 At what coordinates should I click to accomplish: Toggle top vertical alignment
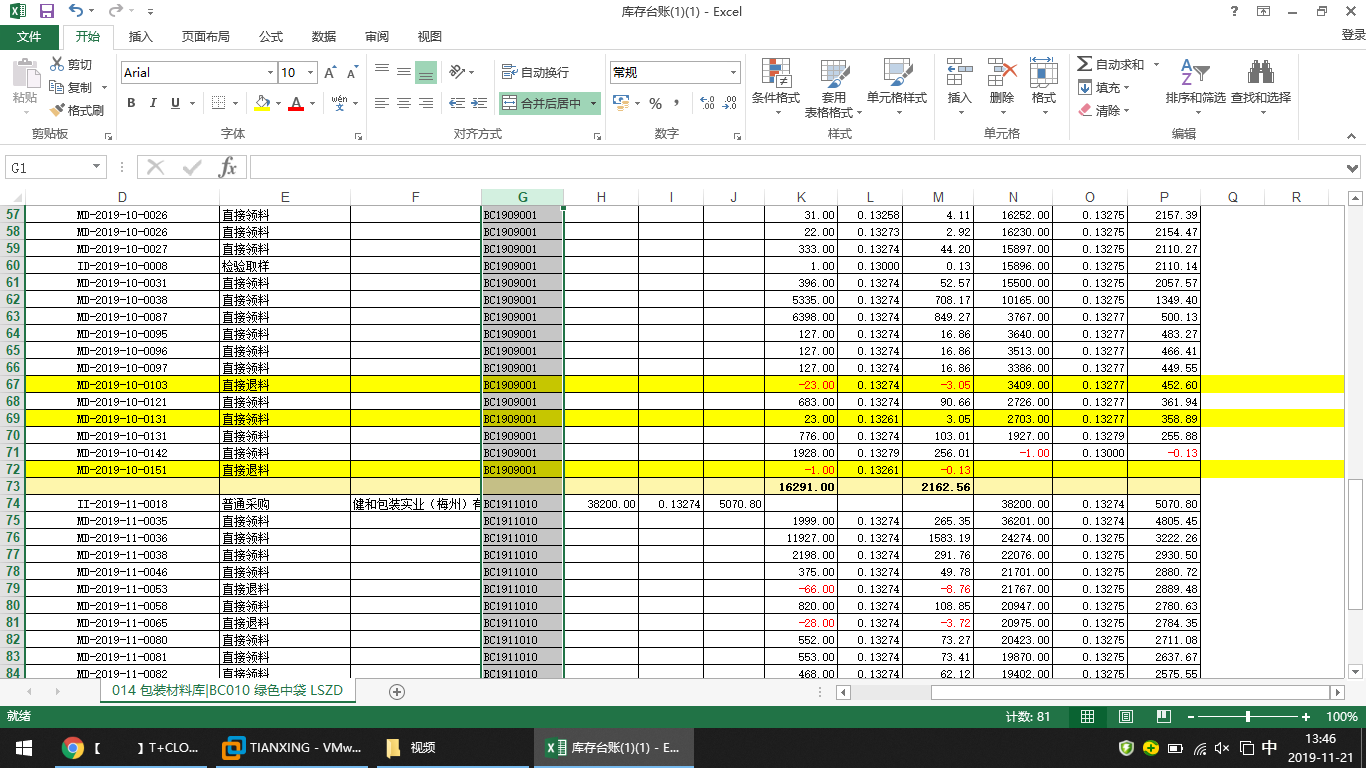click(x=382, y=72)
